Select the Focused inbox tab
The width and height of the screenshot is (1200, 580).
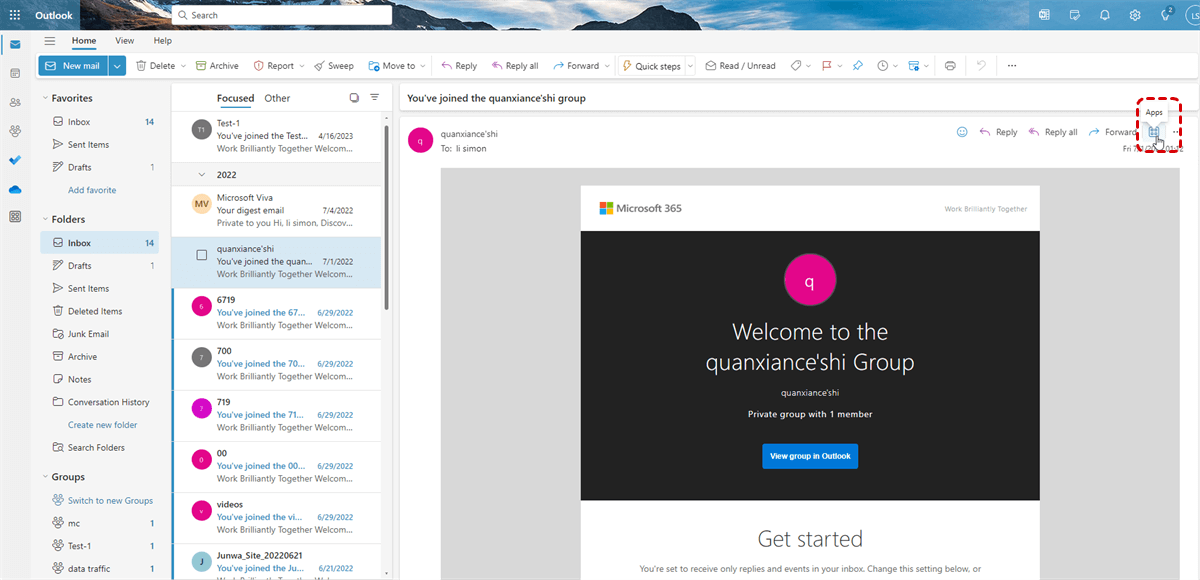(235, 98)
